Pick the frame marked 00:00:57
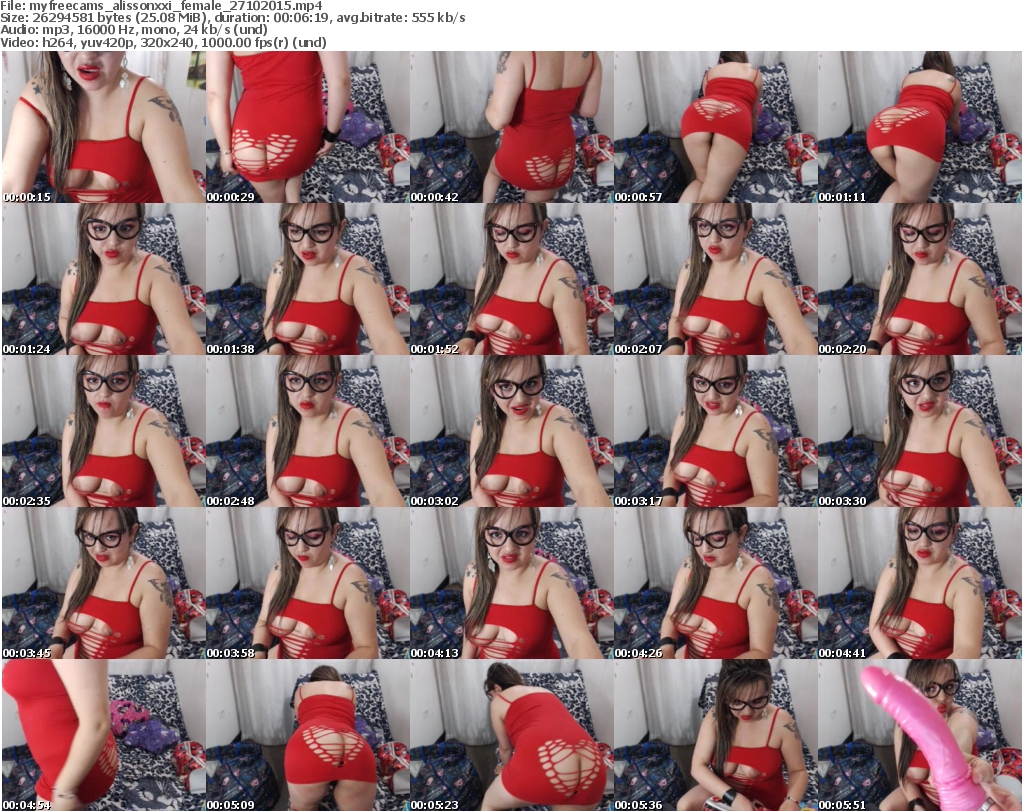The image size is (1024, 811). point(715,127)
